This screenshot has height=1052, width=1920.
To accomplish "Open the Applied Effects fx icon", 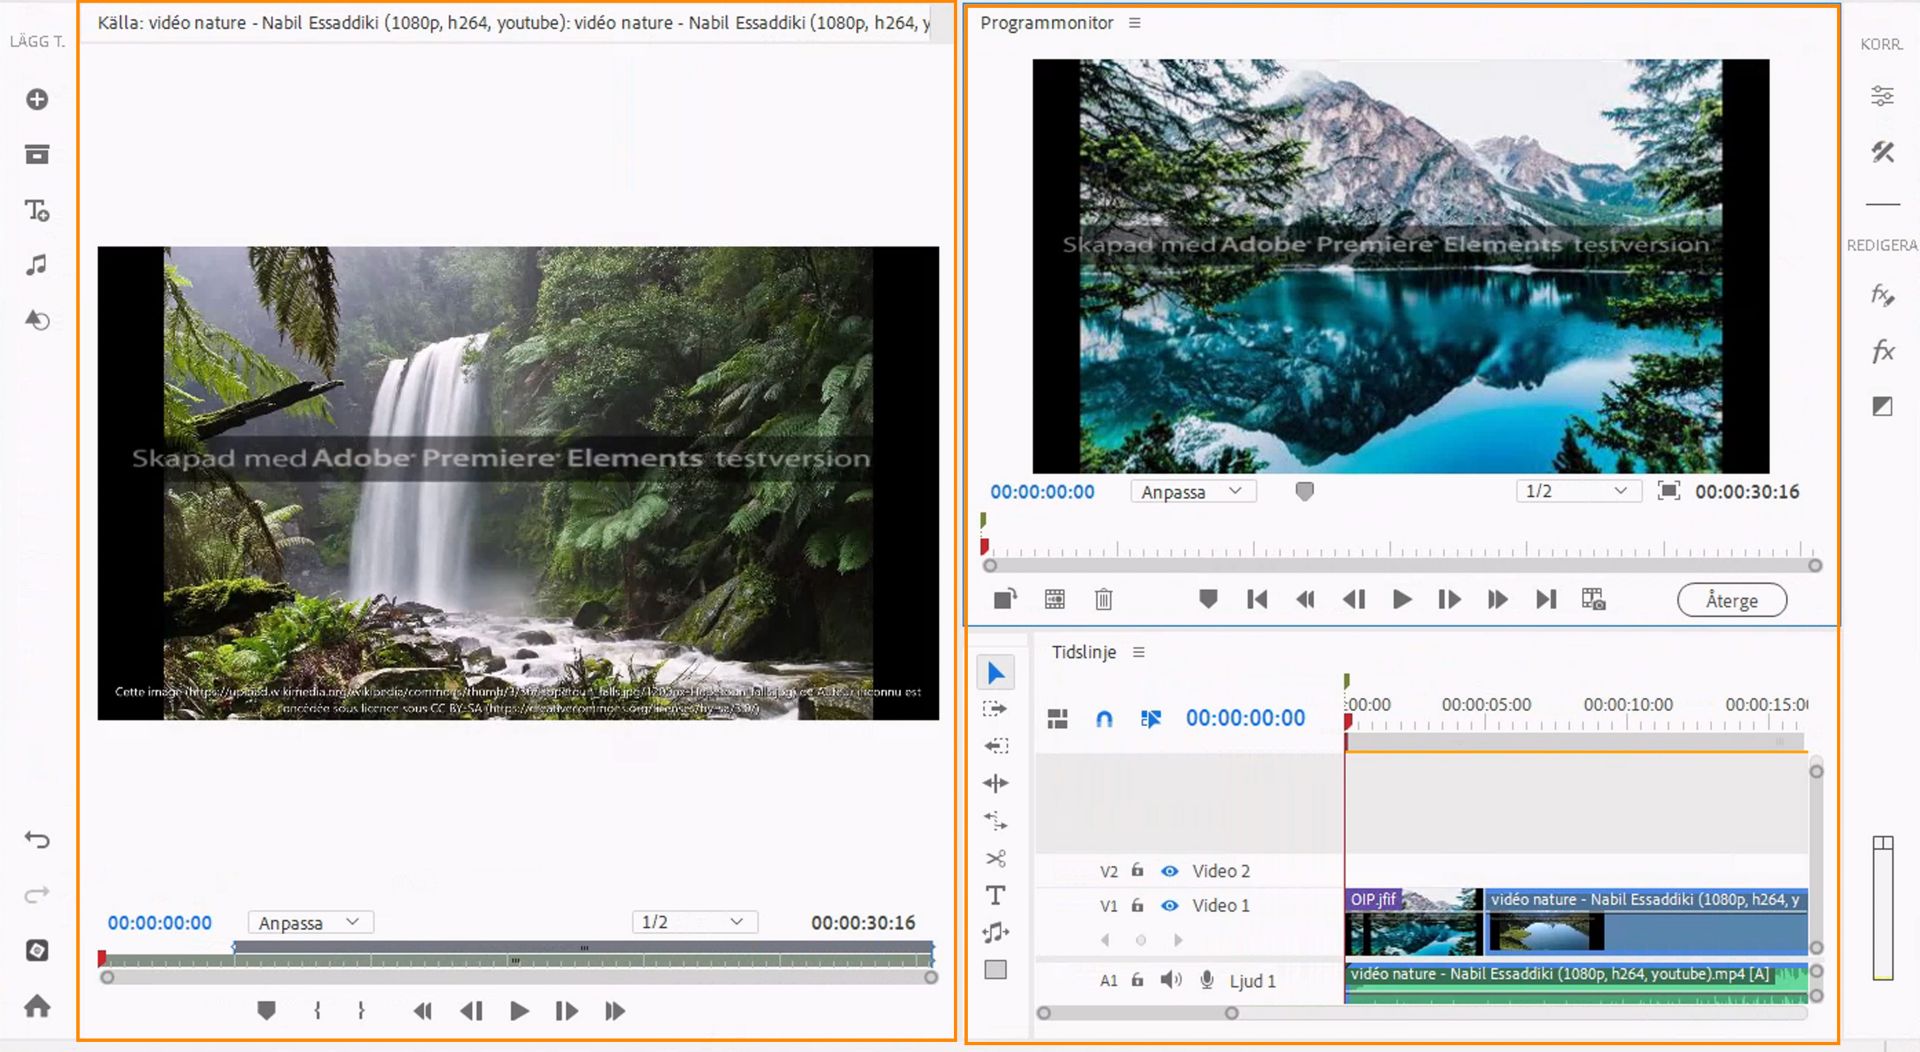I will point(1882,295).
